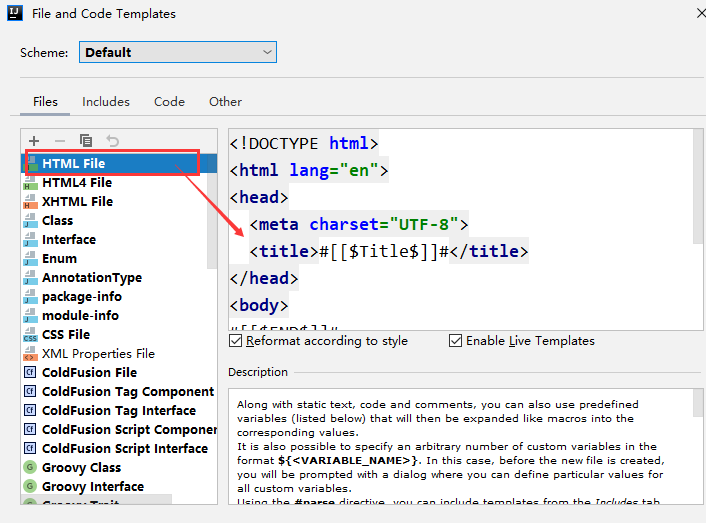Select the ColdFusion Script Component template
706x523 pixels.
[119, 429]
